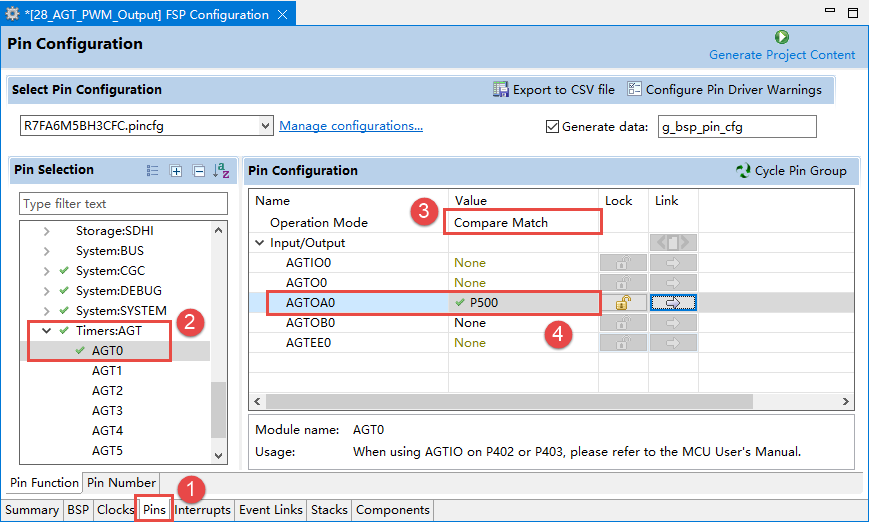The image size is (869, 522).
Task: Expand the Storage:SDHI tree node
Action: pos(47,231)
